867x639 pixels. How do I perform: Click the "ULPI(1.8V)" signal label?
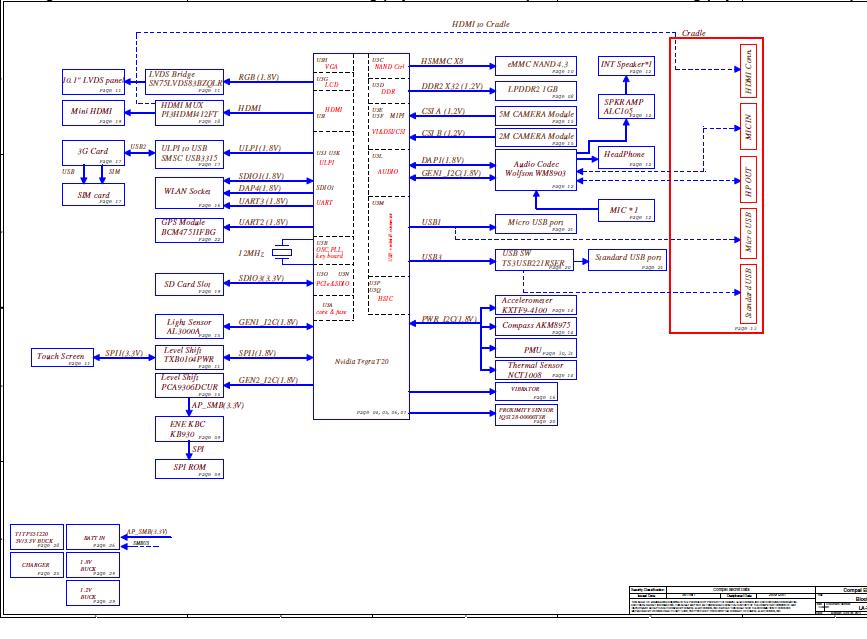259,148
